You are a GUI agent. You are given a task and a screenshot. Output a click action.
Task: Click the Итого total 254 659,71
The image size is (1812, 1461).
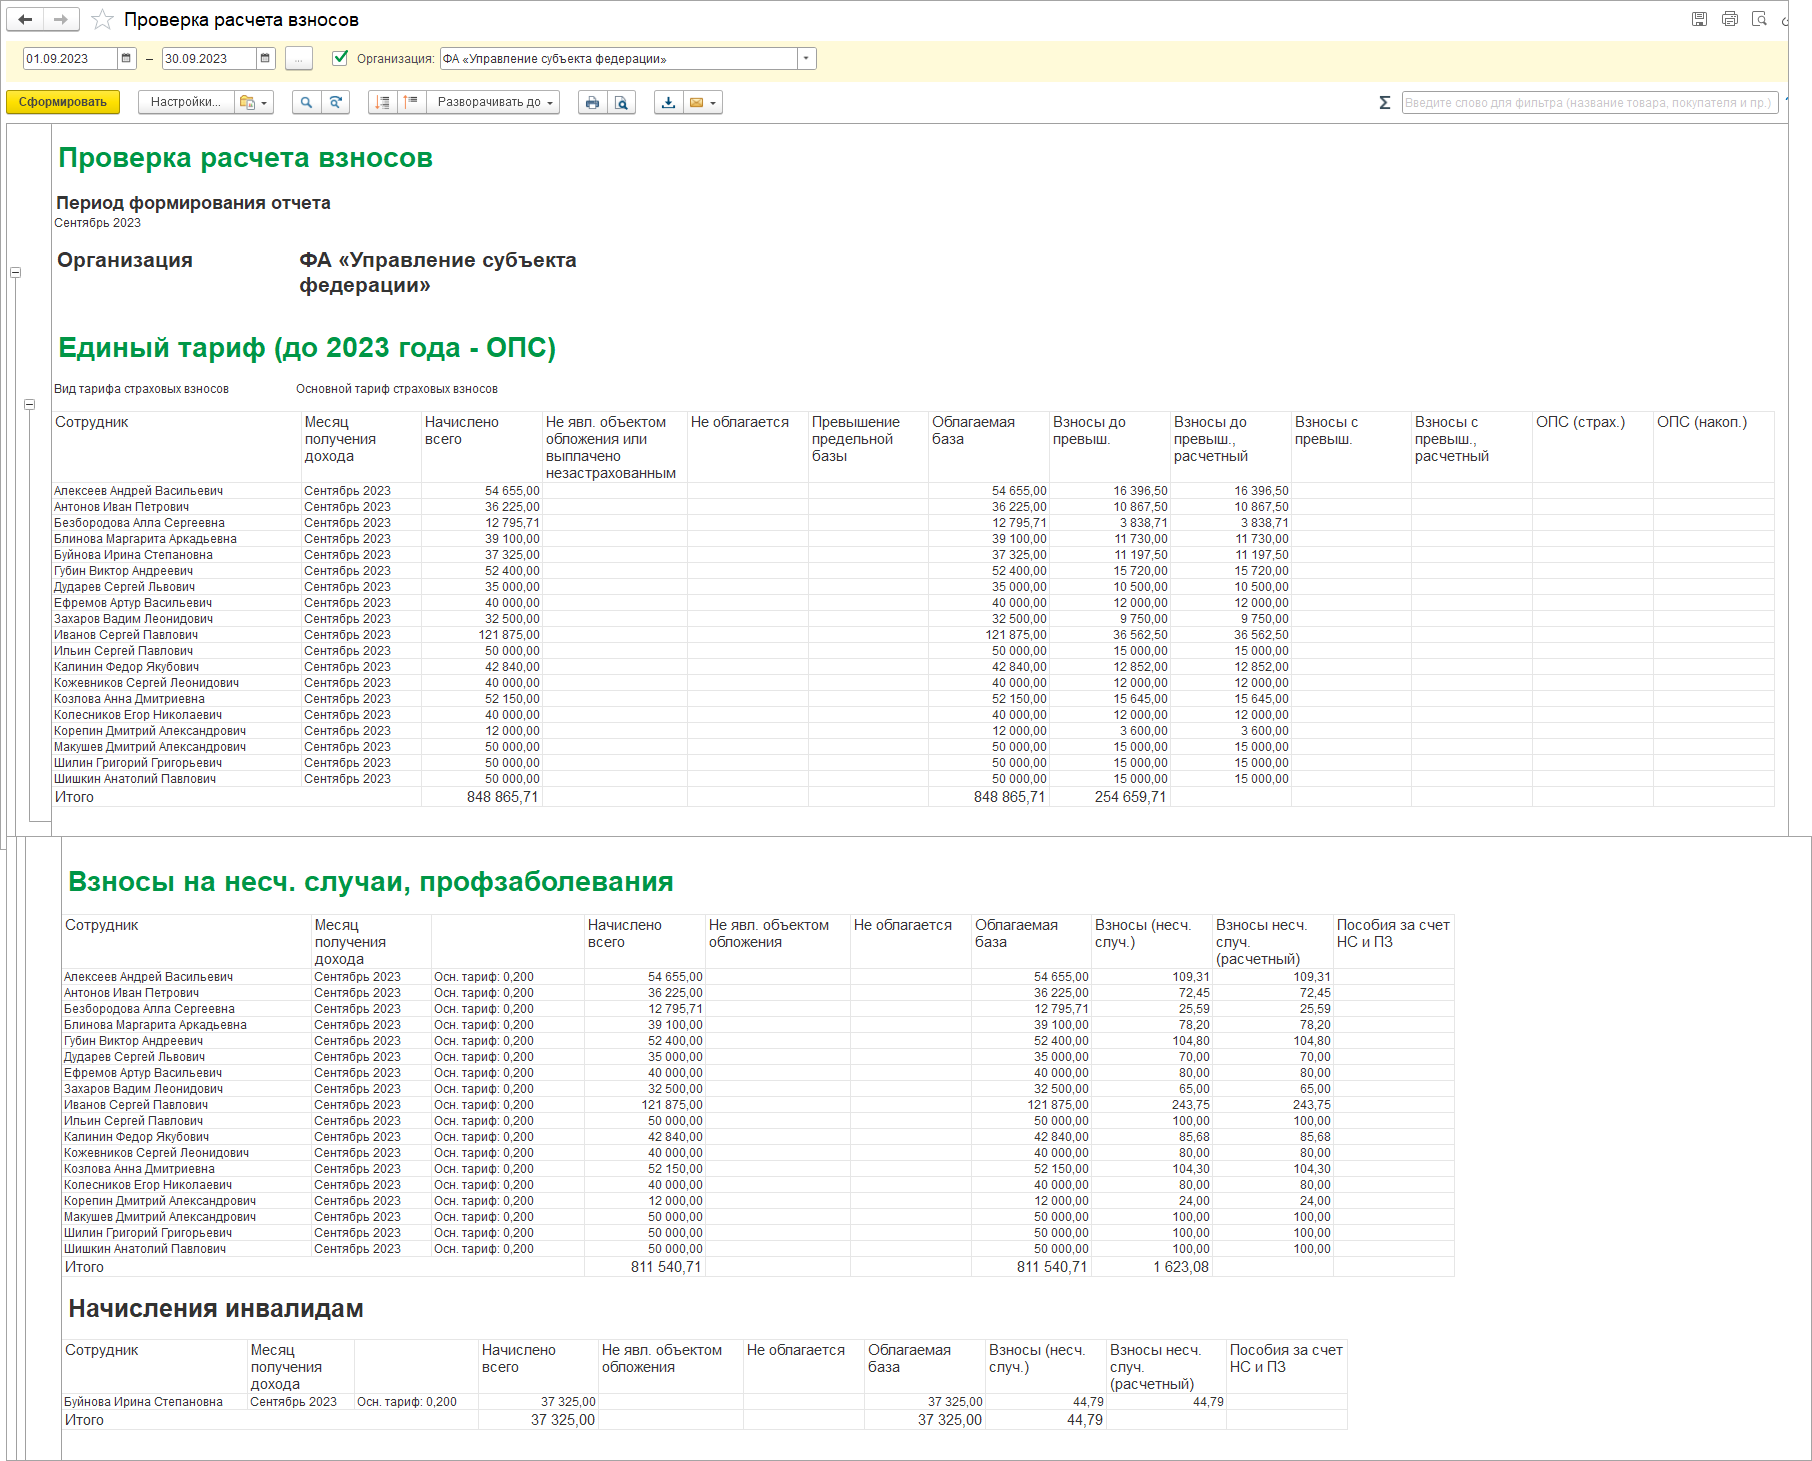1130,797
